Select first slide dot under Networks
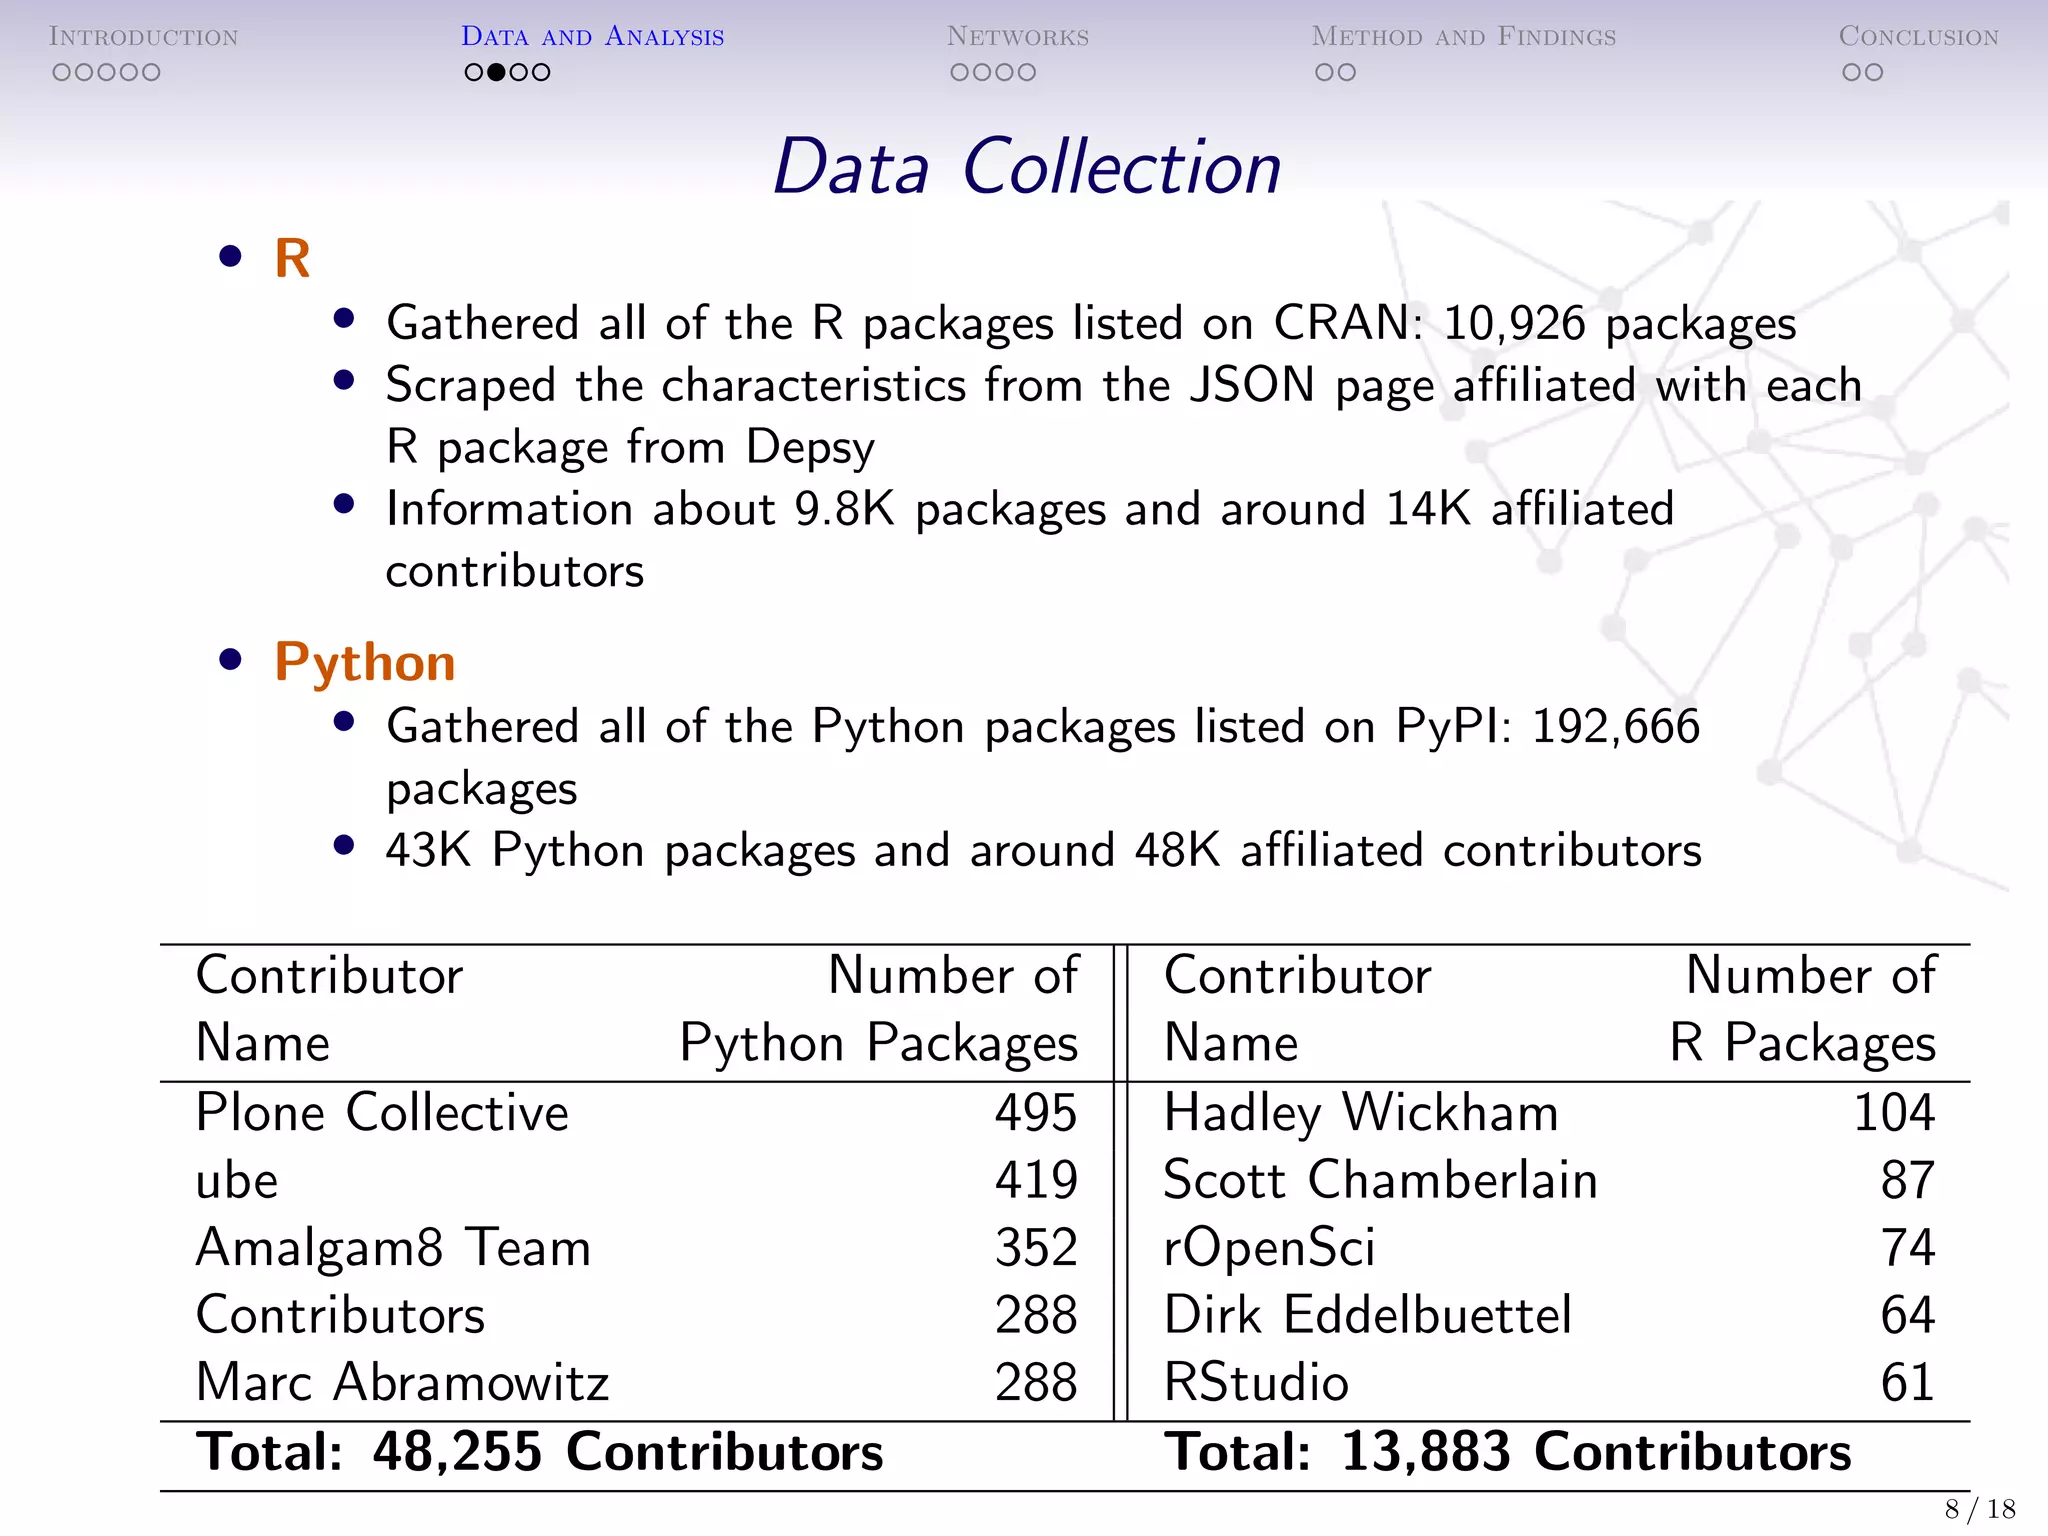 (x=960, y=72)
